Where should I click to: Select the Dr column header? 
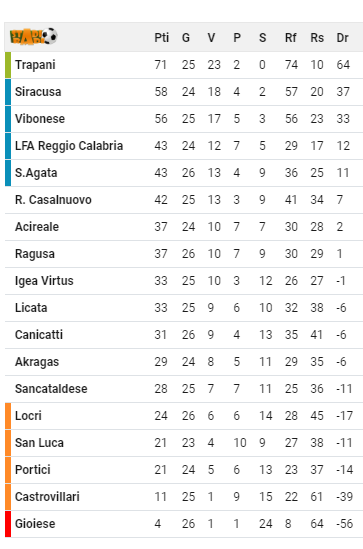342,38
